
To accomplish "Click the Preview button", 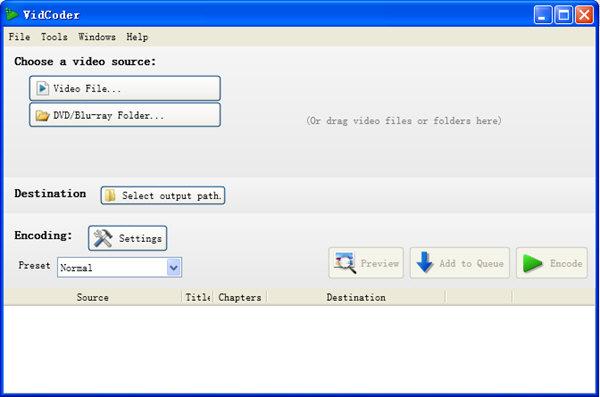I will pyautogui.click(x=366, y=263).
